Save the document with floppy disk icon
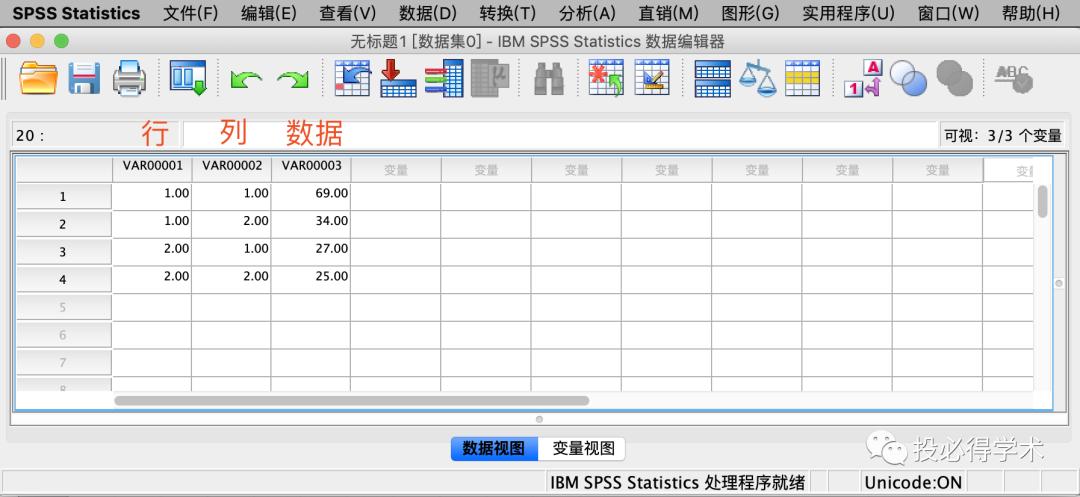The image size is (1080, 497). (x=84, y=78)
